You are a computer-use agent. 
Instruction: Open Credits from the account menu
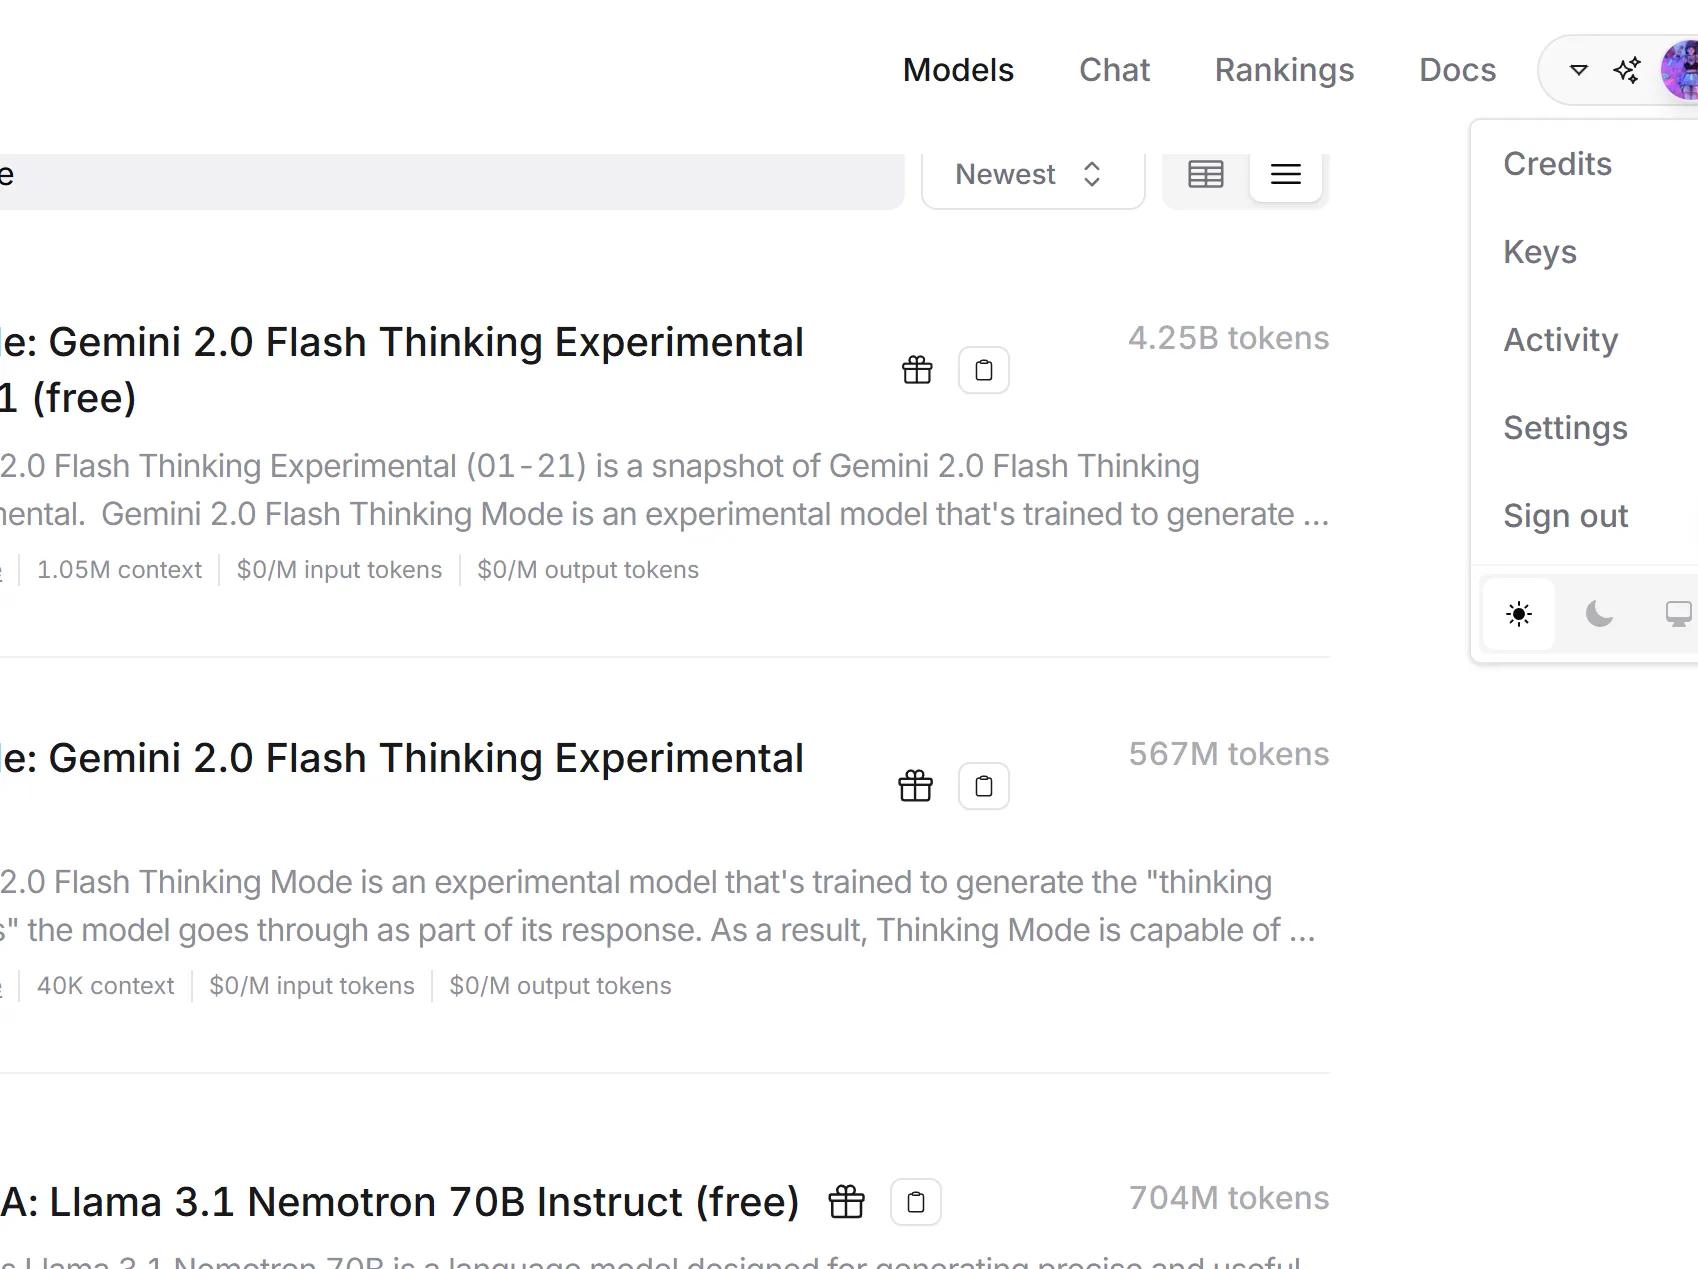(1557, 164)
